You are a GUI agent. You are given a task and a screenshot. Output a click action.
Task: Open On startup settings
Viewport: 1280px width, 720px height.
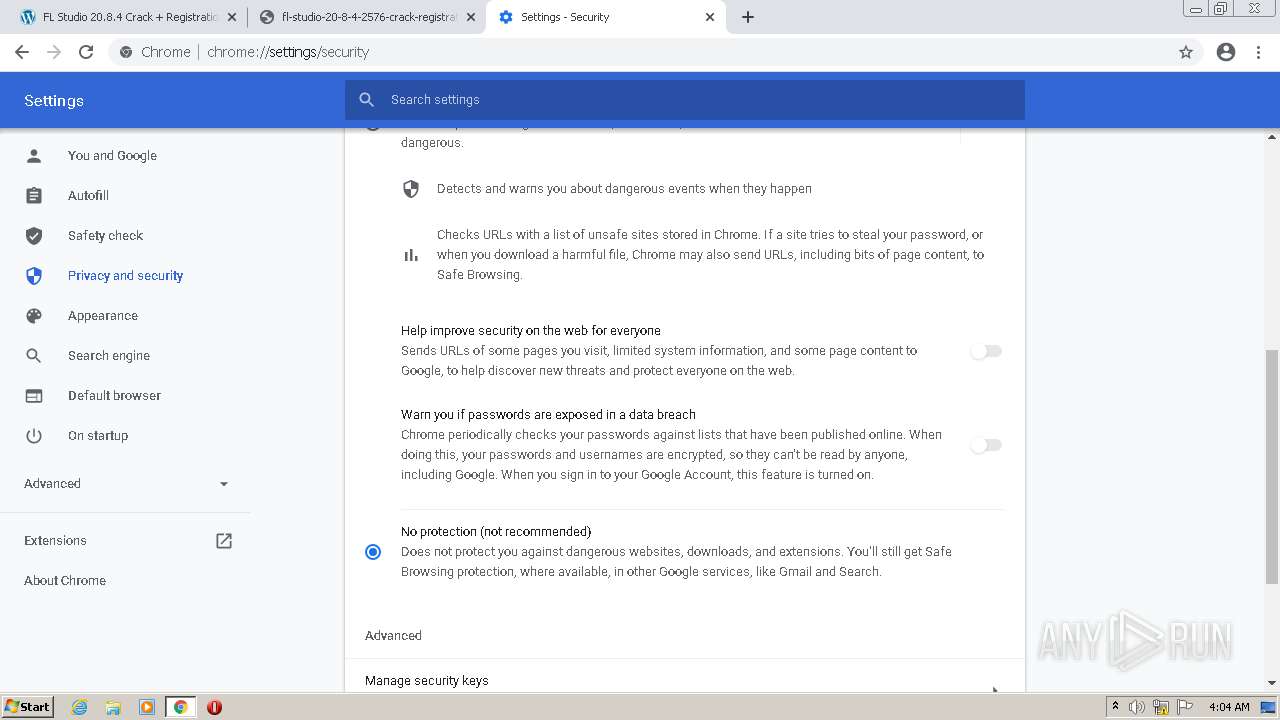(x=98, y=436)
